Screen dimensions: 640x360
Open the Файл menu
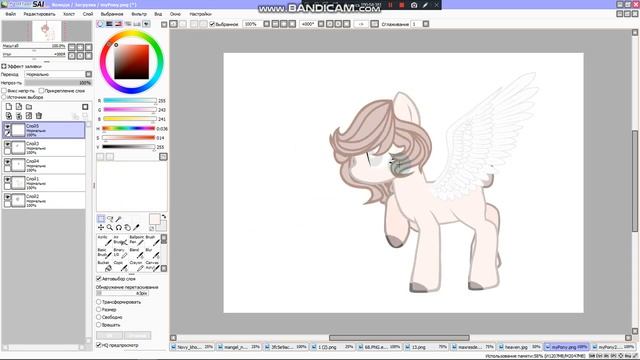coord(11,14)
